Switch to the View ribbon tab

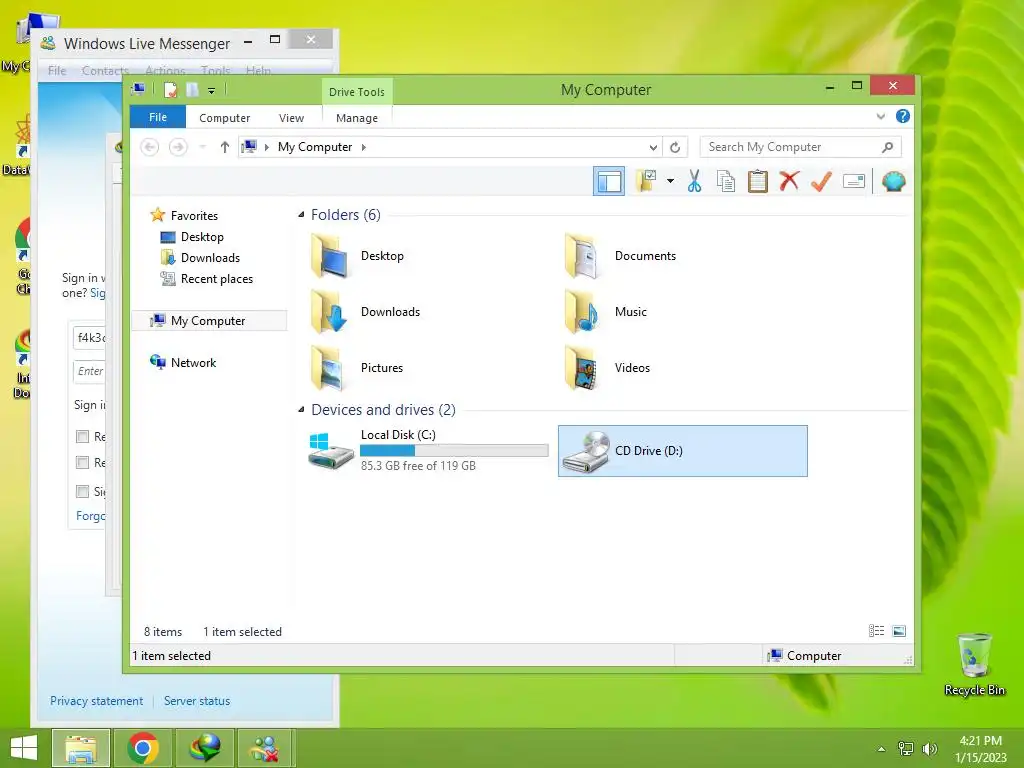[291, 118]
